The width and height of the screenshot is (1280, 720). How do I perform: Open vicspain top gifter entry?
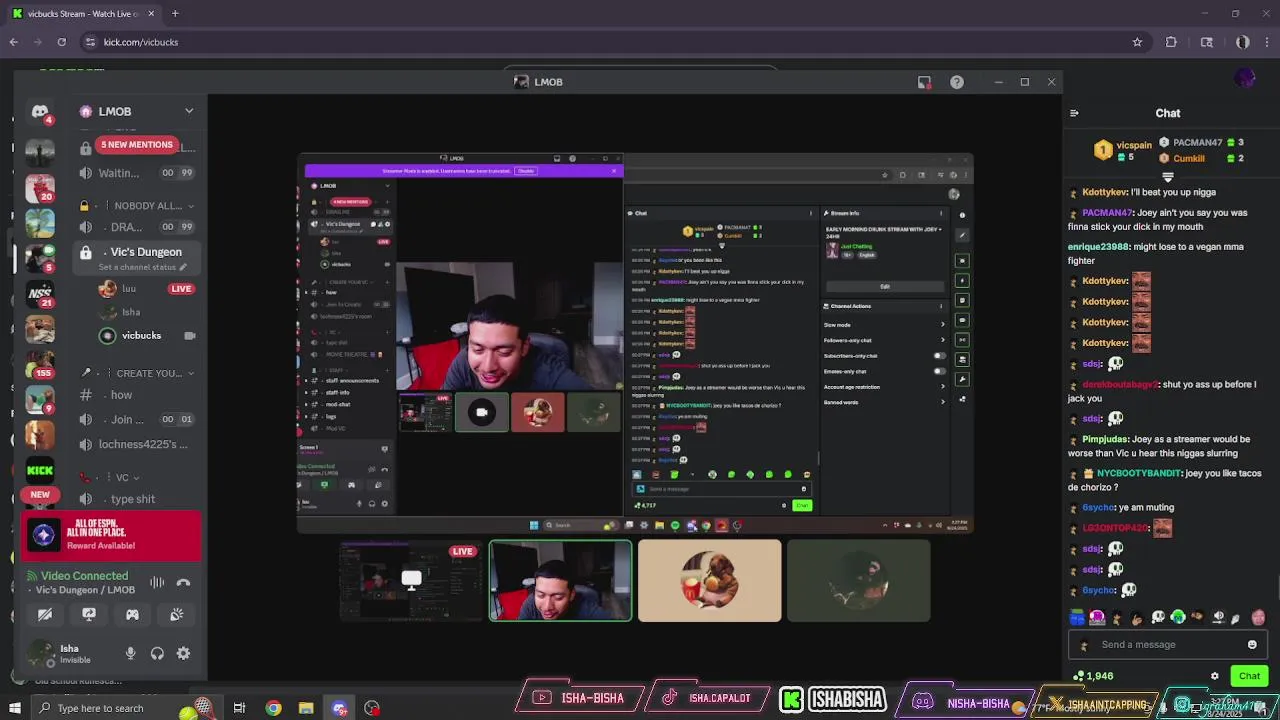1125,150
